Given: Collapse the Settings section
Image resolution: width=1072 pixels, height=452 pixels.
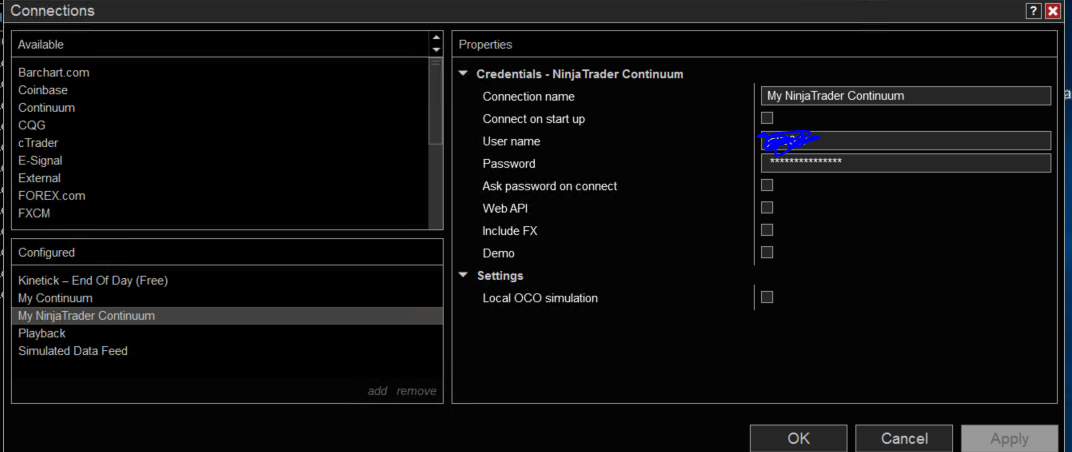Looking at the screenshot, I should [x=464, y=276].
